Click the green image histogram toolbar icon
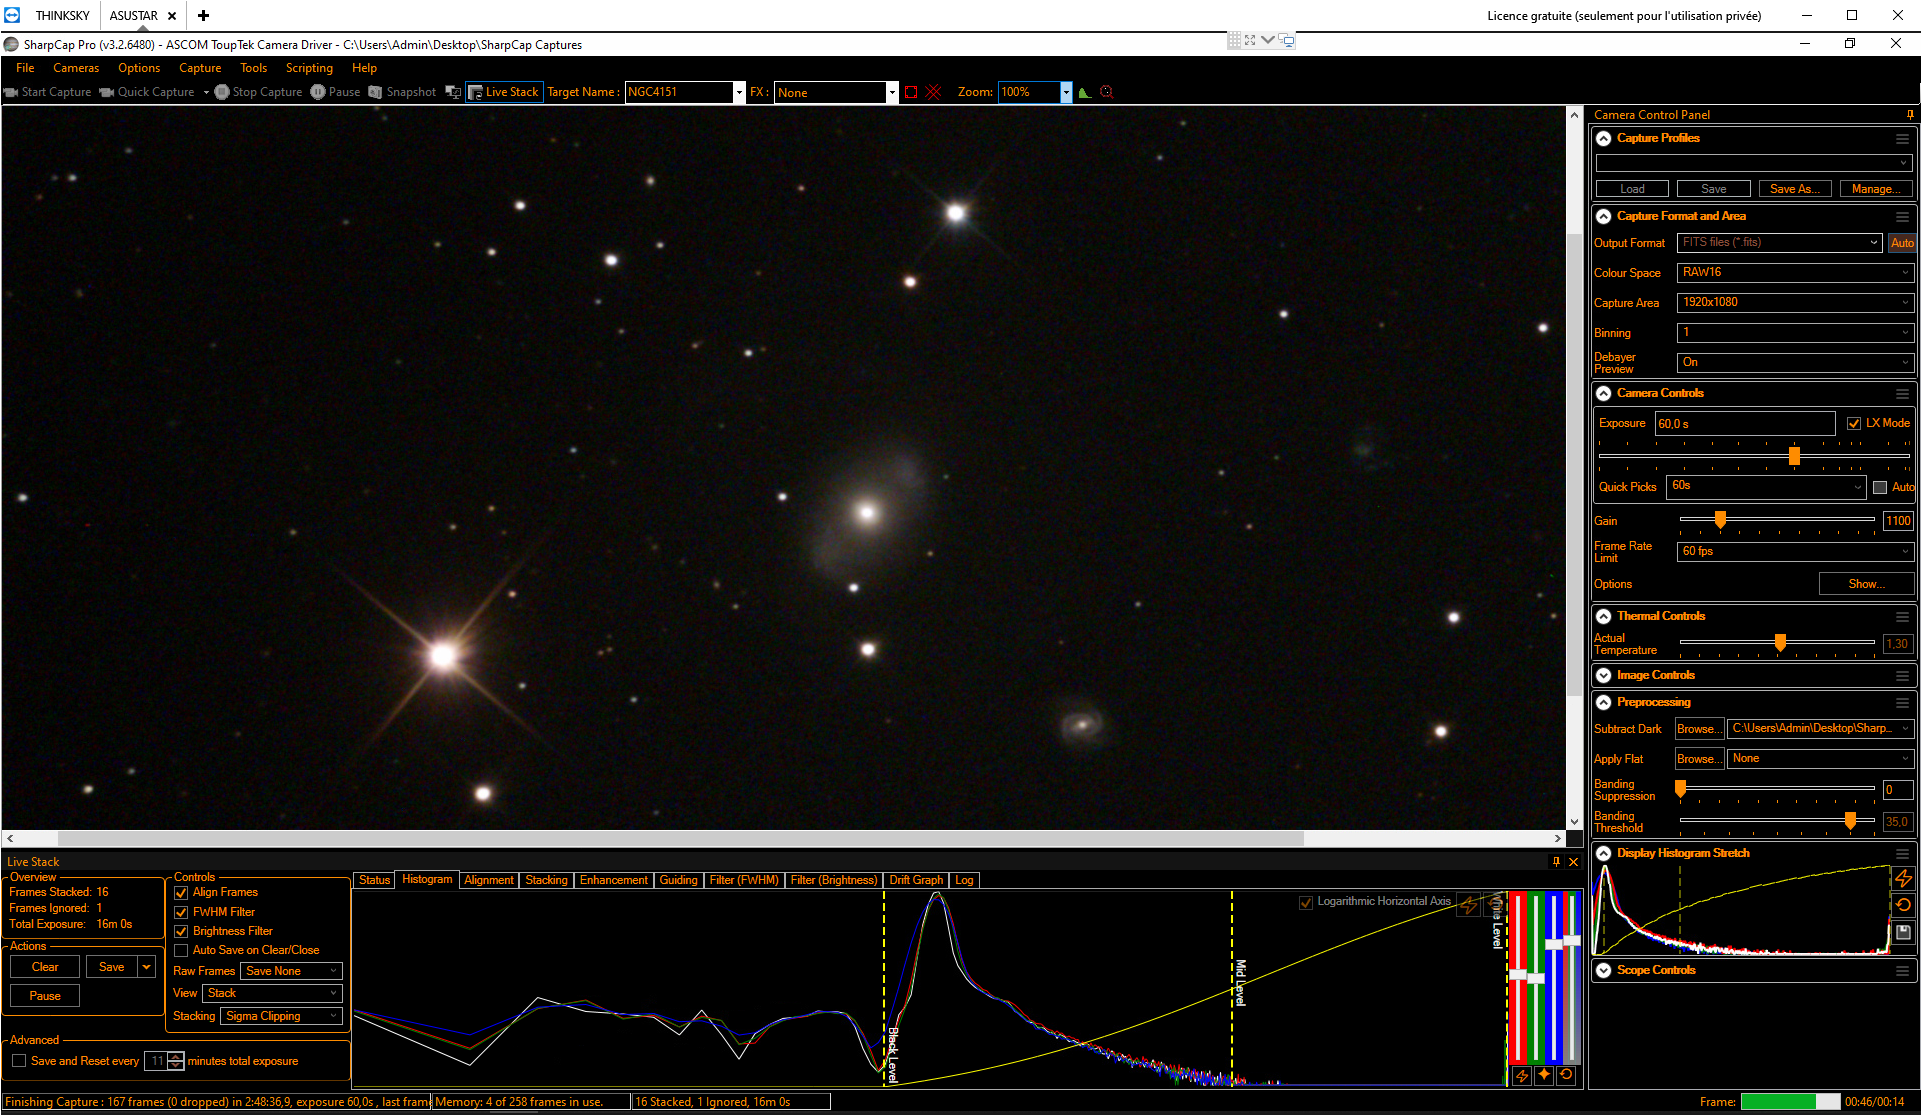Viewport: 1922px width, 1116px height. 1085,92
